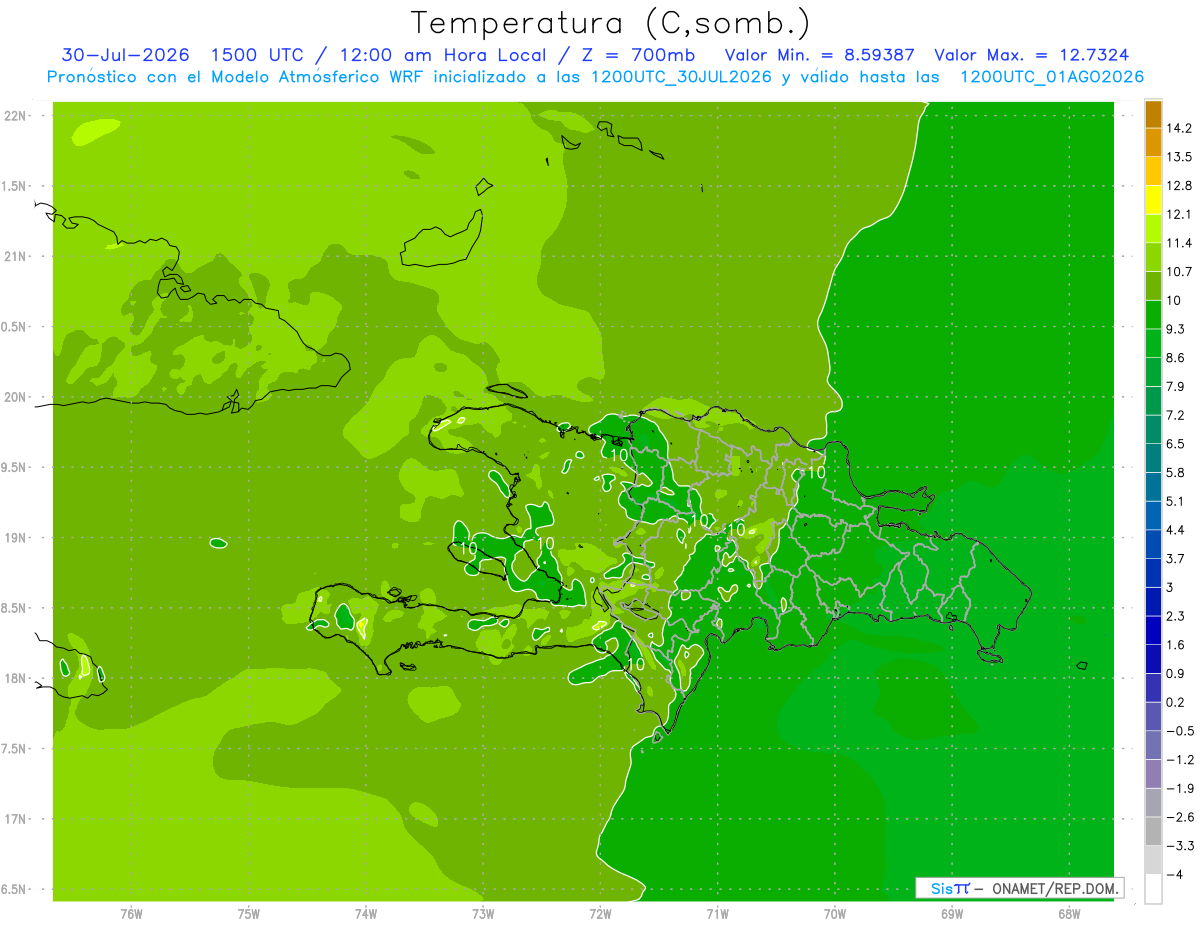Click the '1200UTC_01AGO2026' valid-until time

tap(1052, 77)
